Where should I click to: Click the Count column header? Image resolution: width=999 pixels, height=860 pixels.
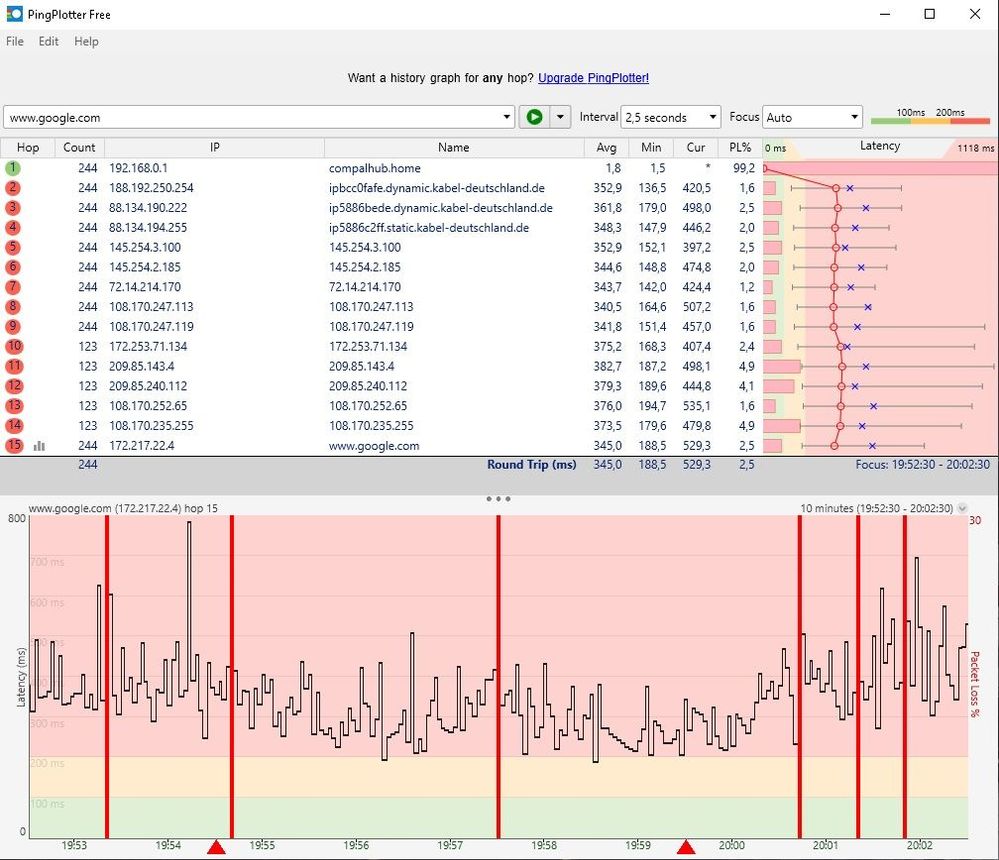(79, 147)
